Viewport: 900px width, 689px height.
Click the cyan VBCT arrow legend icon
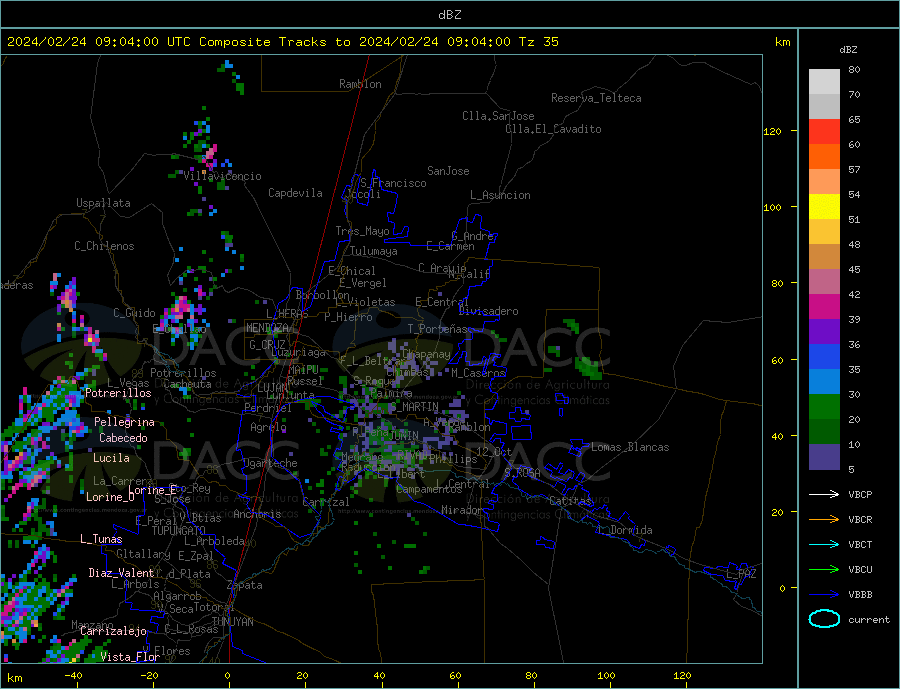click(824, 544)
